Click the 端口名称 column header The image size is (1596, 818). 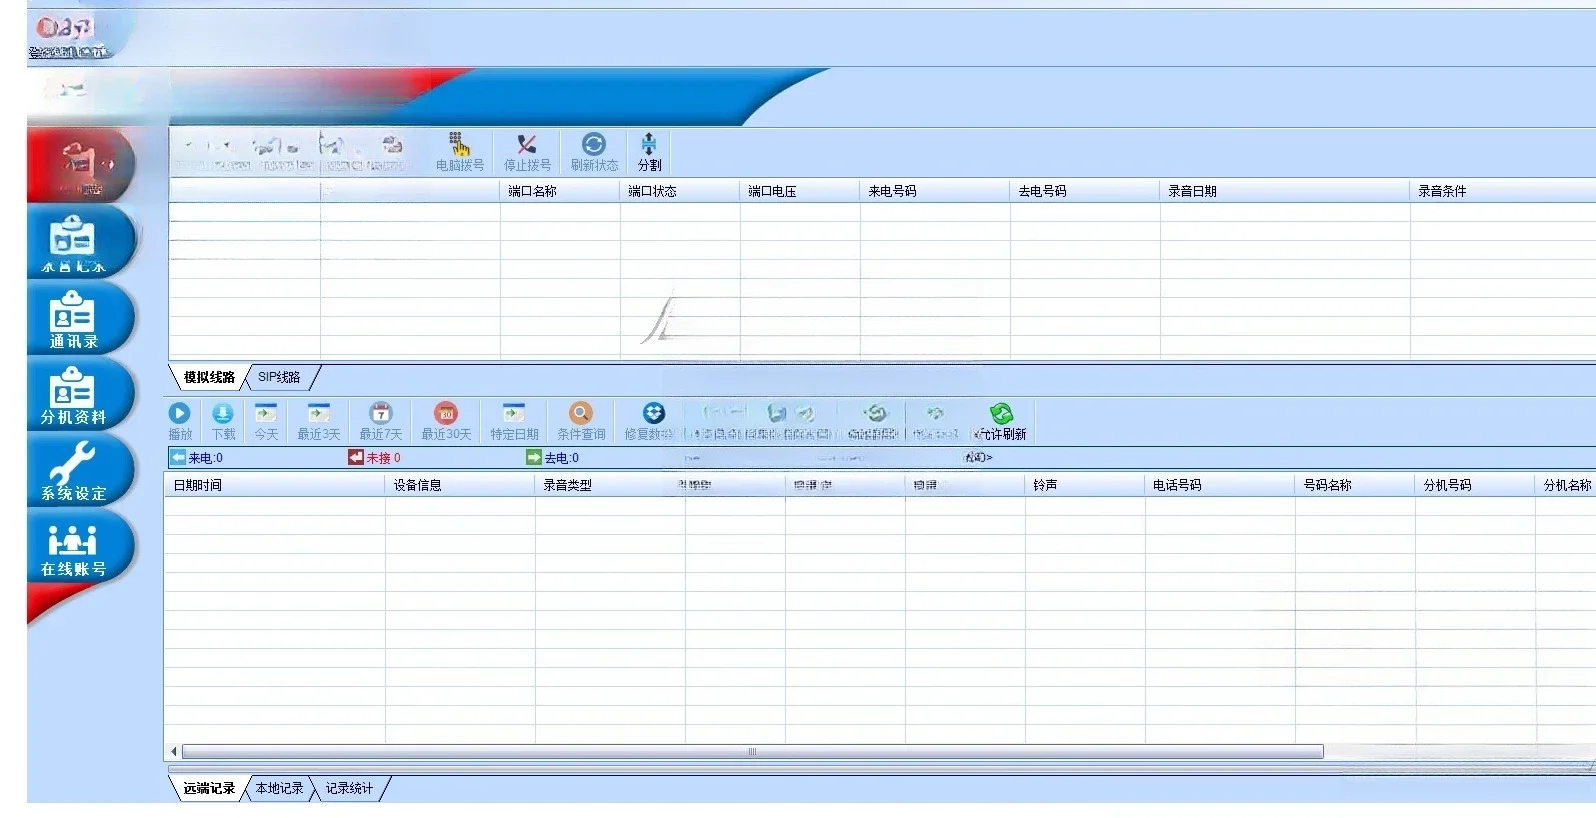tap(560, 191)
